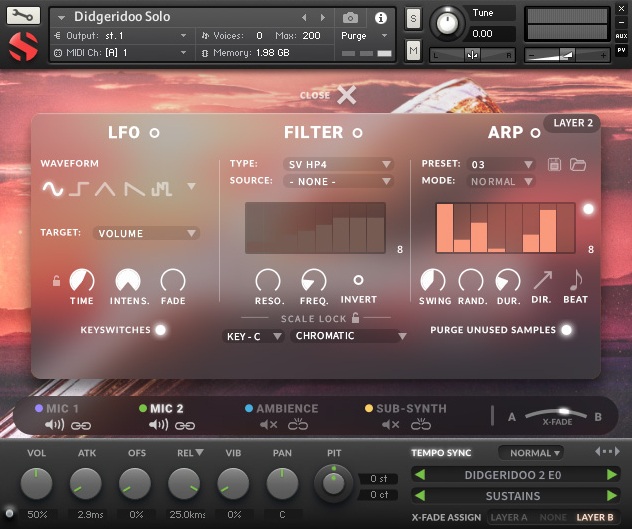Open the Tempo Sync NORMAL dropdown
The height and width of the screenshot is (529, 632).
click(531, 453)
